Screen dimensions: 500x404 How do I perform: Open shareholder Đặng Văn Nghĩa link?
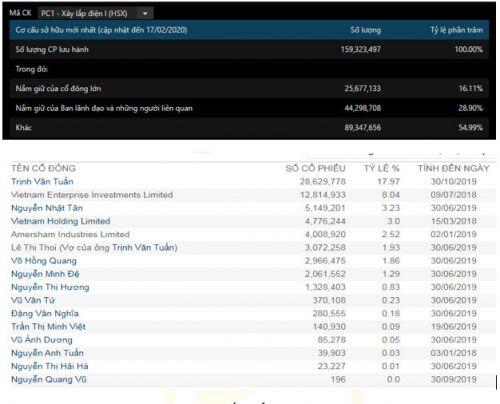pos(45,313)
